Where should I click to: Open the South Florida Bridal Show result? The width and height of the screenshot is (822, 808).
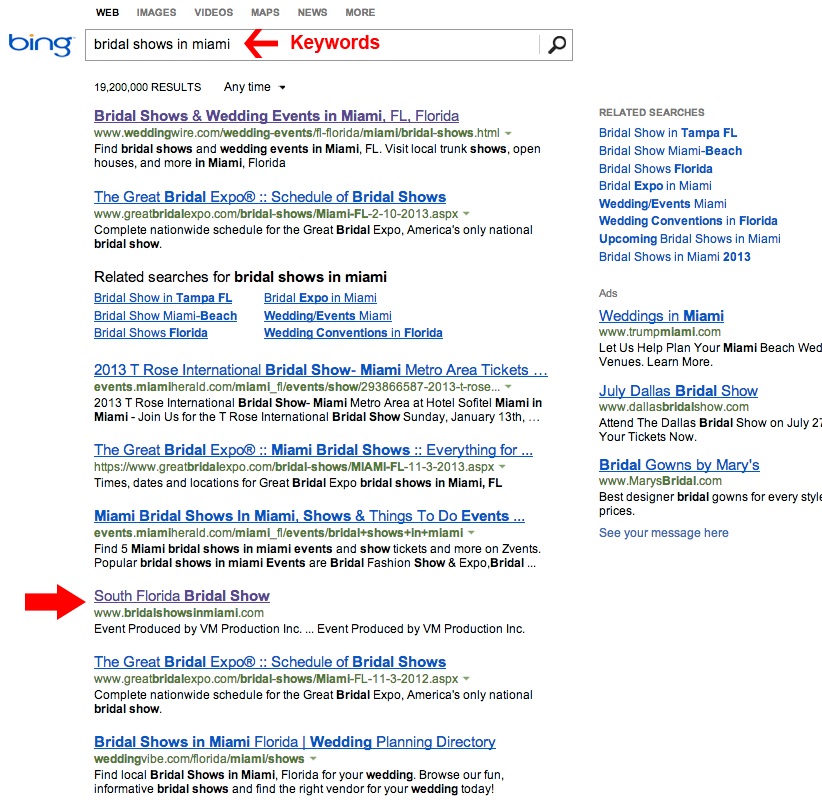182,596
